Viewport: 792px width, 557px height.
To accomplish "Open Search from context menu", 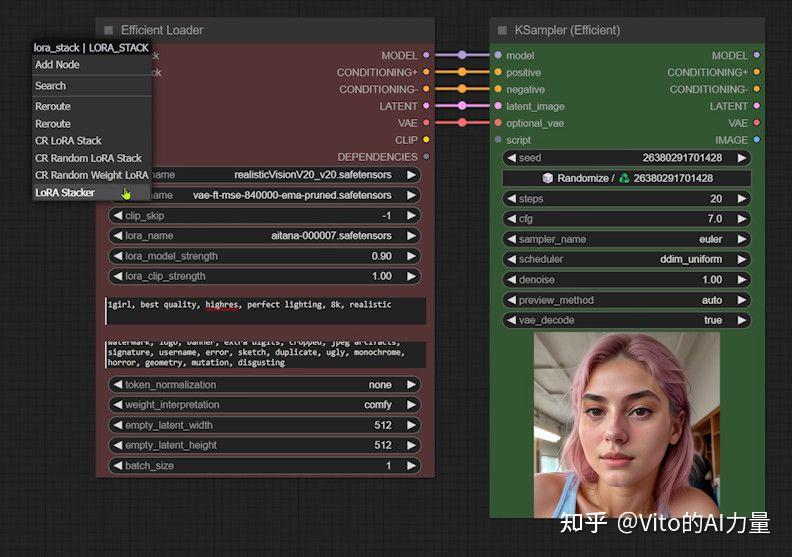I will coord(91,86).
